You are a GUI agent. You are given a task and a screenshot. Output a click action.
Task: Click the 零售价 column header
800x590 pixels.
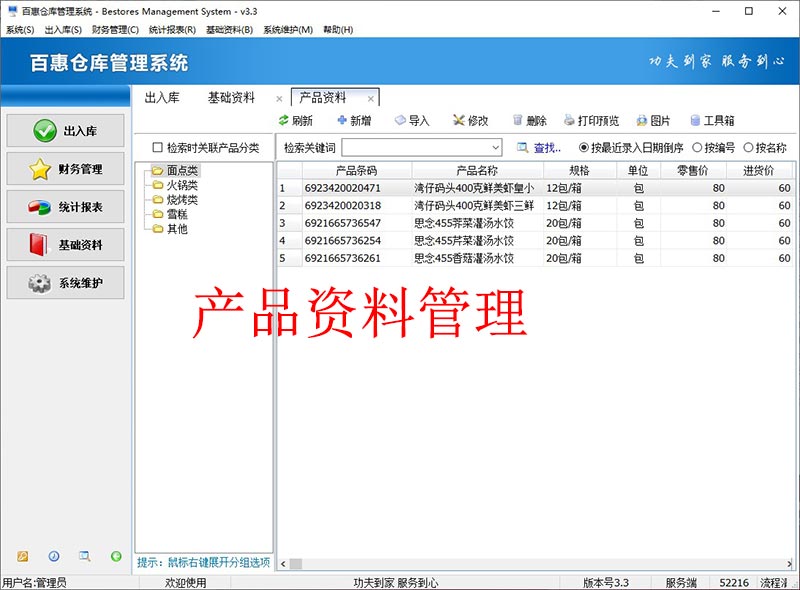click(x=693, y=170)
